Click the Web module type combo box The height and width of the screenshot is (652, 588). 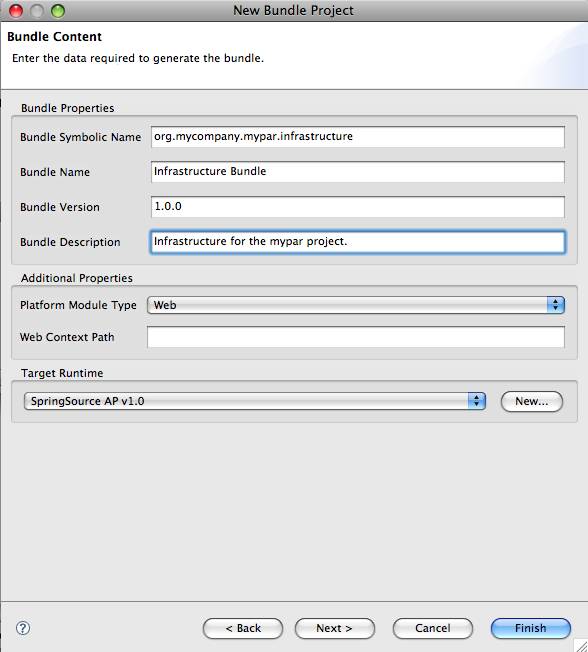356,305
